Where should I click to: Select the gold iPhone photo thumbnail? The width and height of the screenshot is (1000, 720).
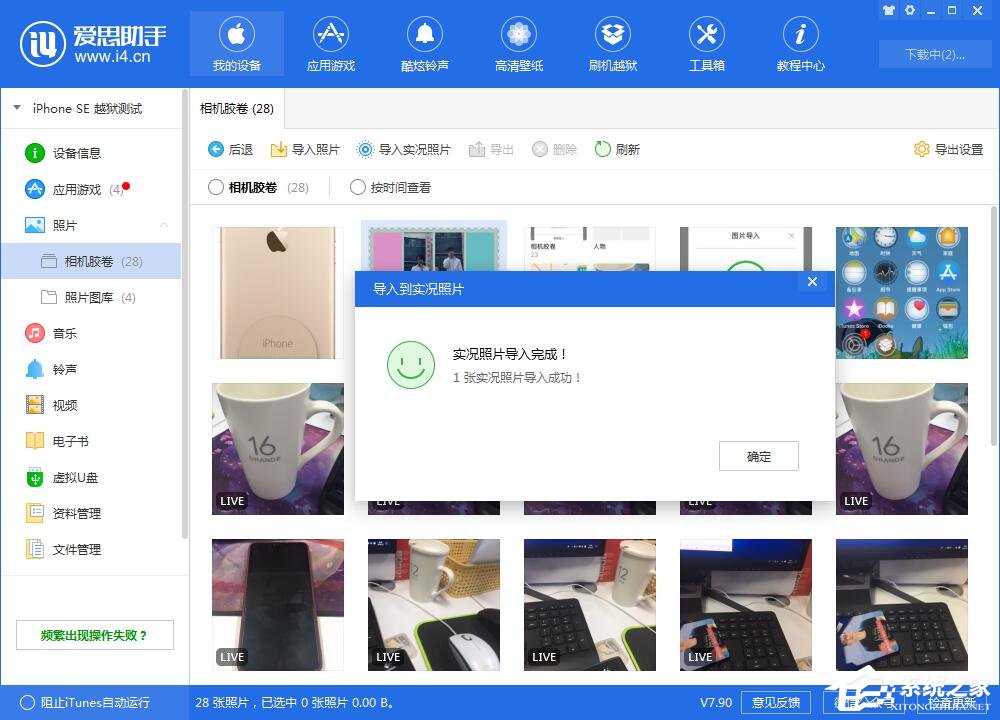277,292
